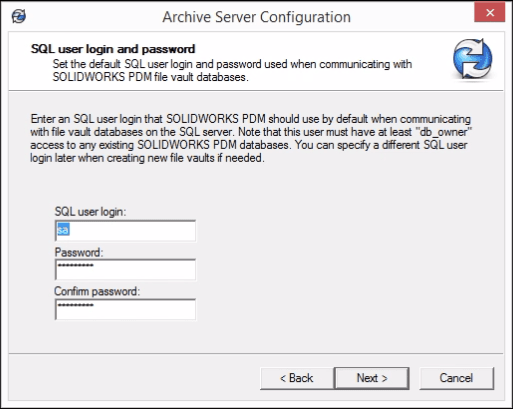Click the 'SQL user login and password' heading

click(113, 49)
